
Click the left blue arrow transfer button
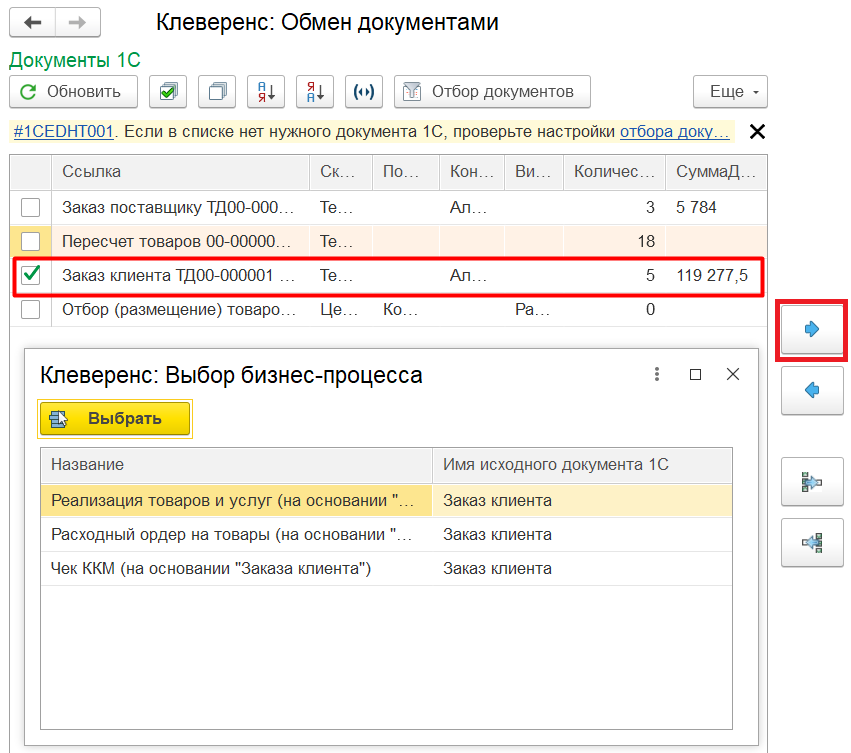[x=812, y=390]
